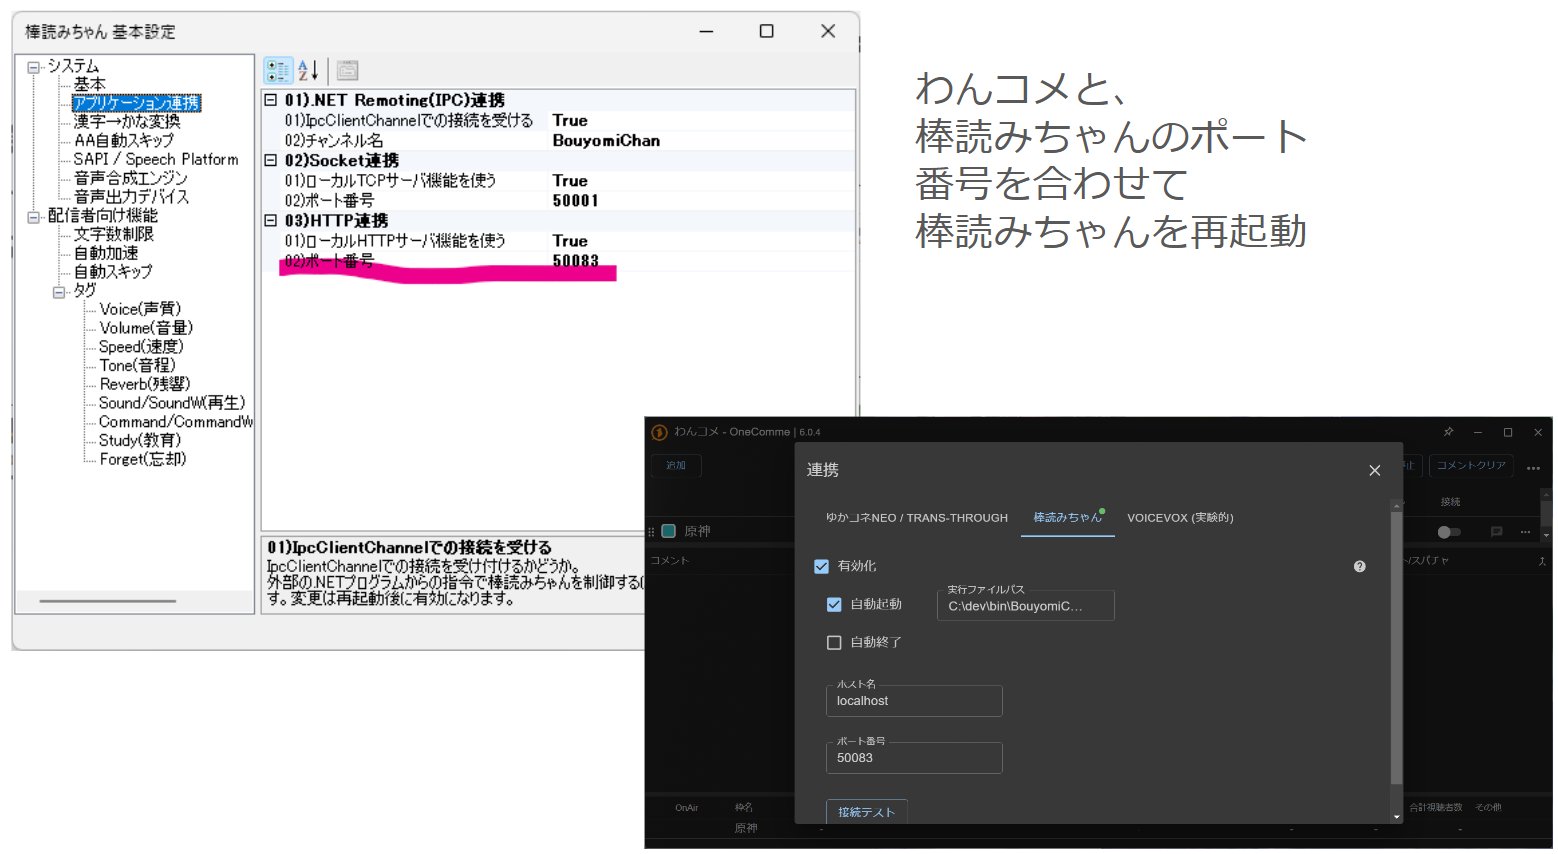Image resolution: width=1558 pixels, height=854 pixels.
Task: Click HTTP port value 50083 in property grid
Action: tap(575, 261)
